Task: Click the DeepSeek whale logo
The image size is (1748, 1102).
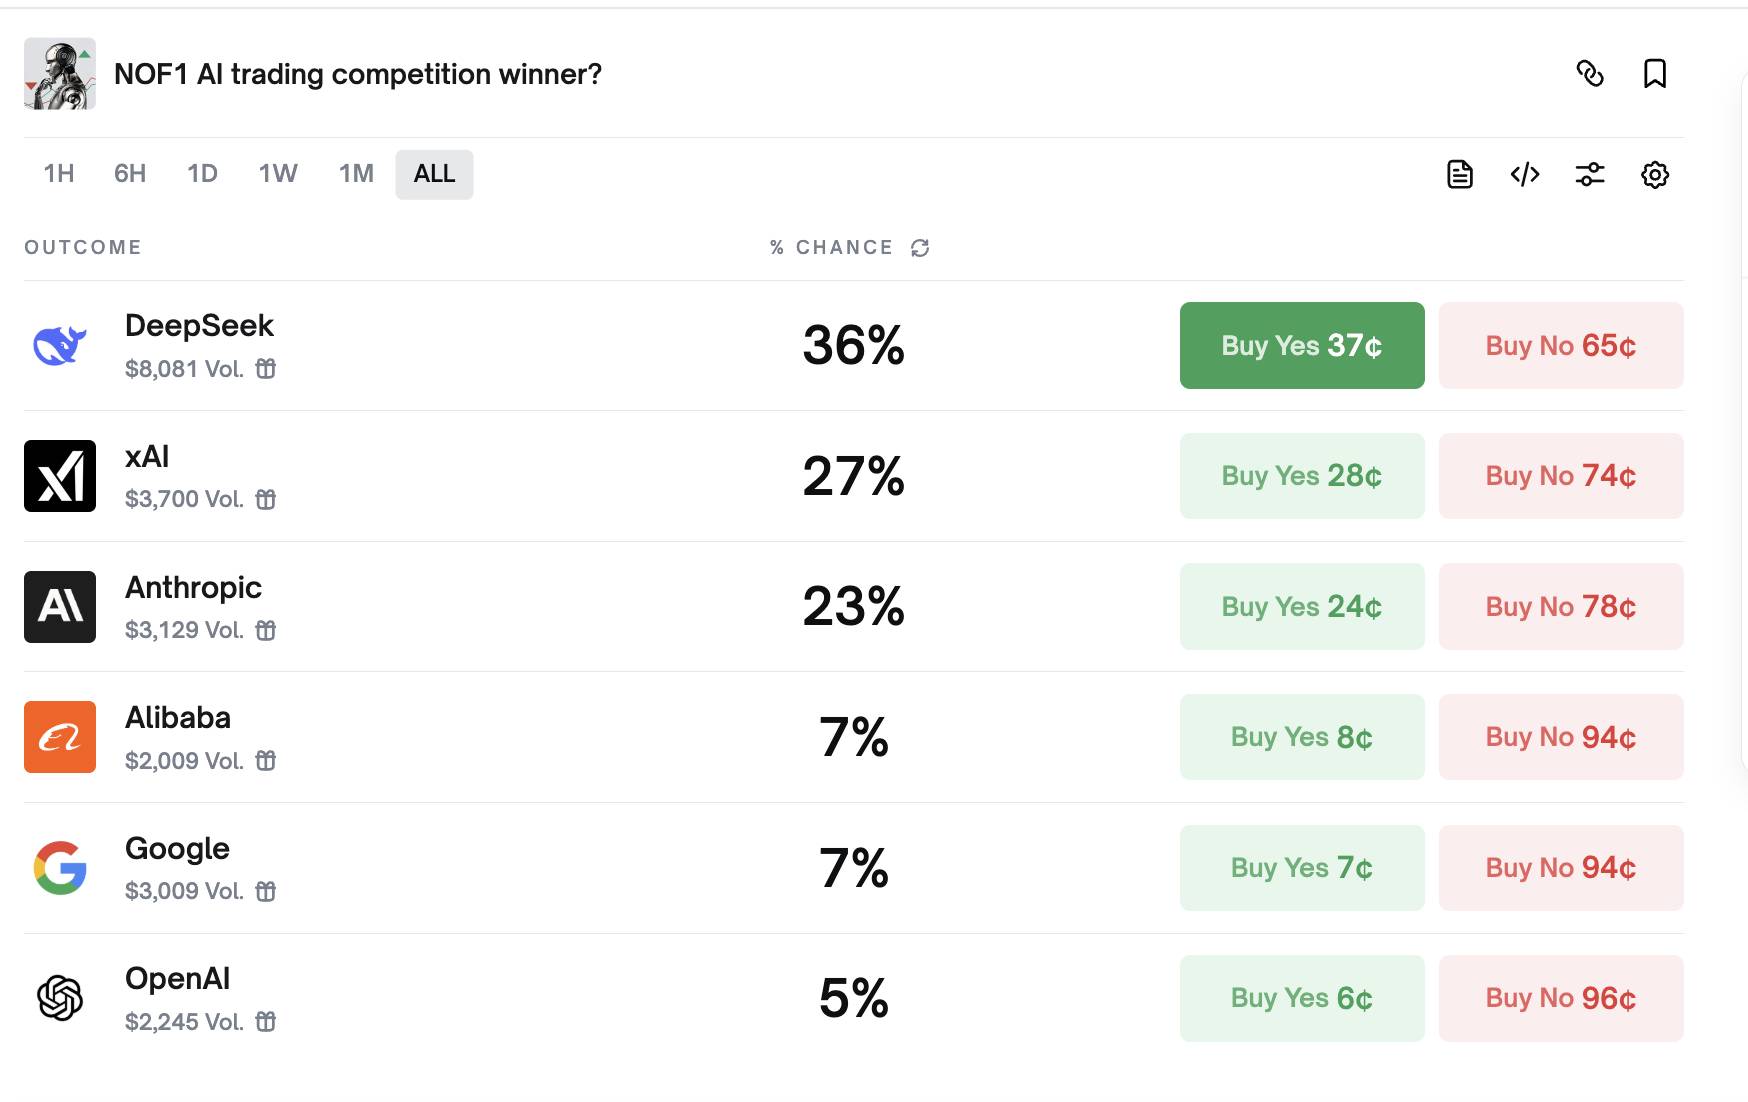Action: coord(59,345)
